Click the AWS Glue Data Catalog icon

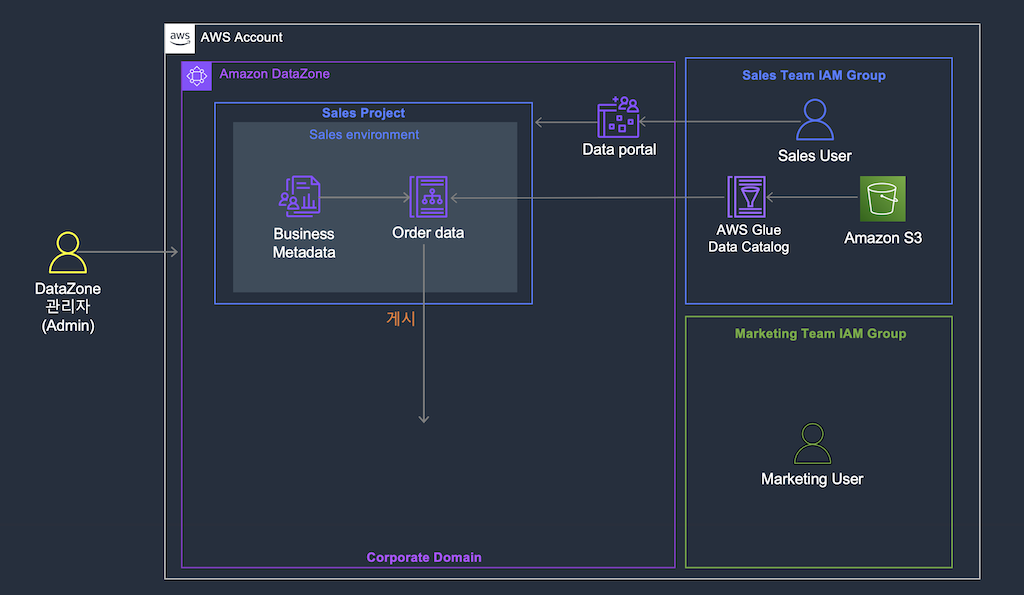[x=746, y=197]
